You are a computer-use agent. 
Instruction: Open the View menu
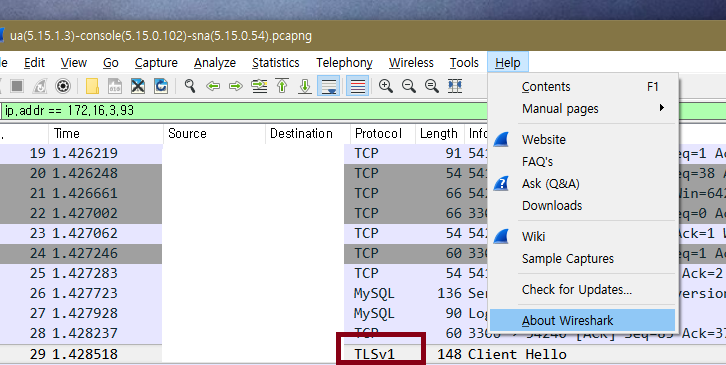(x=74, y=63)
